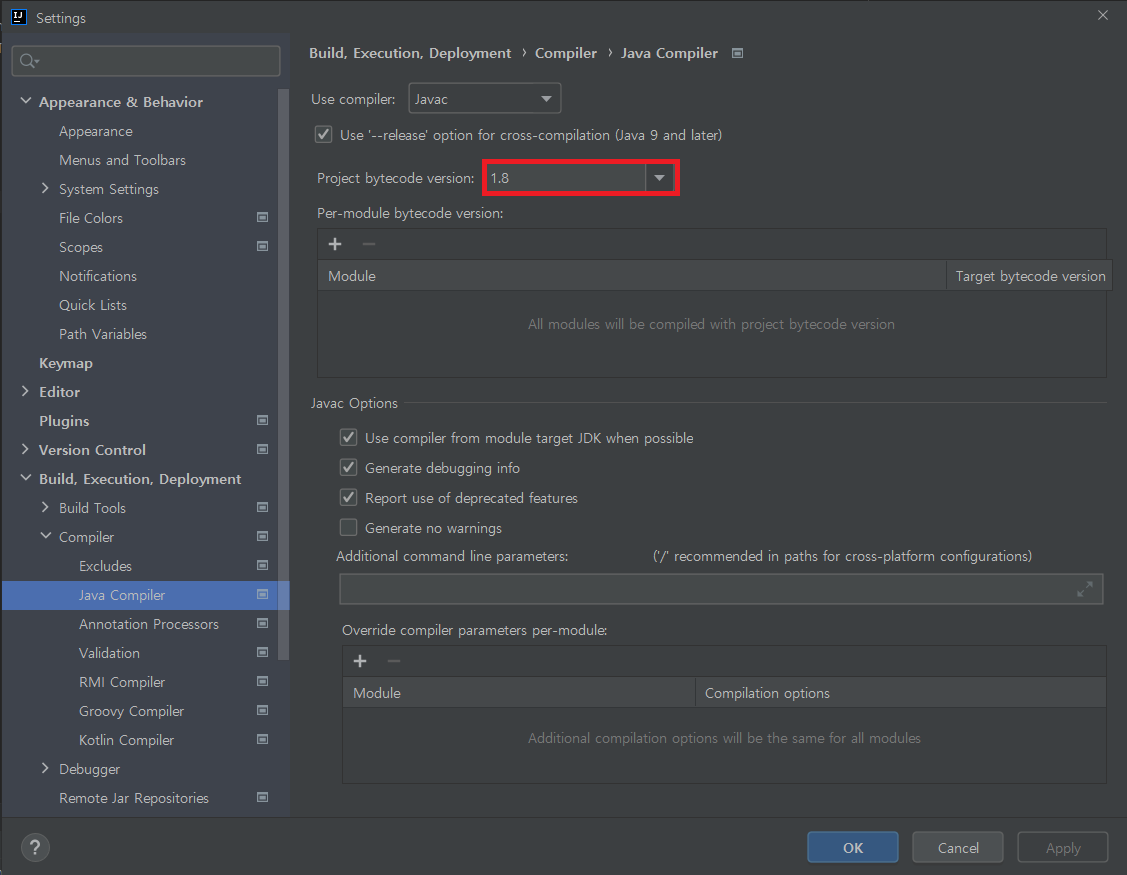Viewport: 1127px width, 875px height.
Task: Click the Additional command line parameters field
Action: (x=721, y=589)
